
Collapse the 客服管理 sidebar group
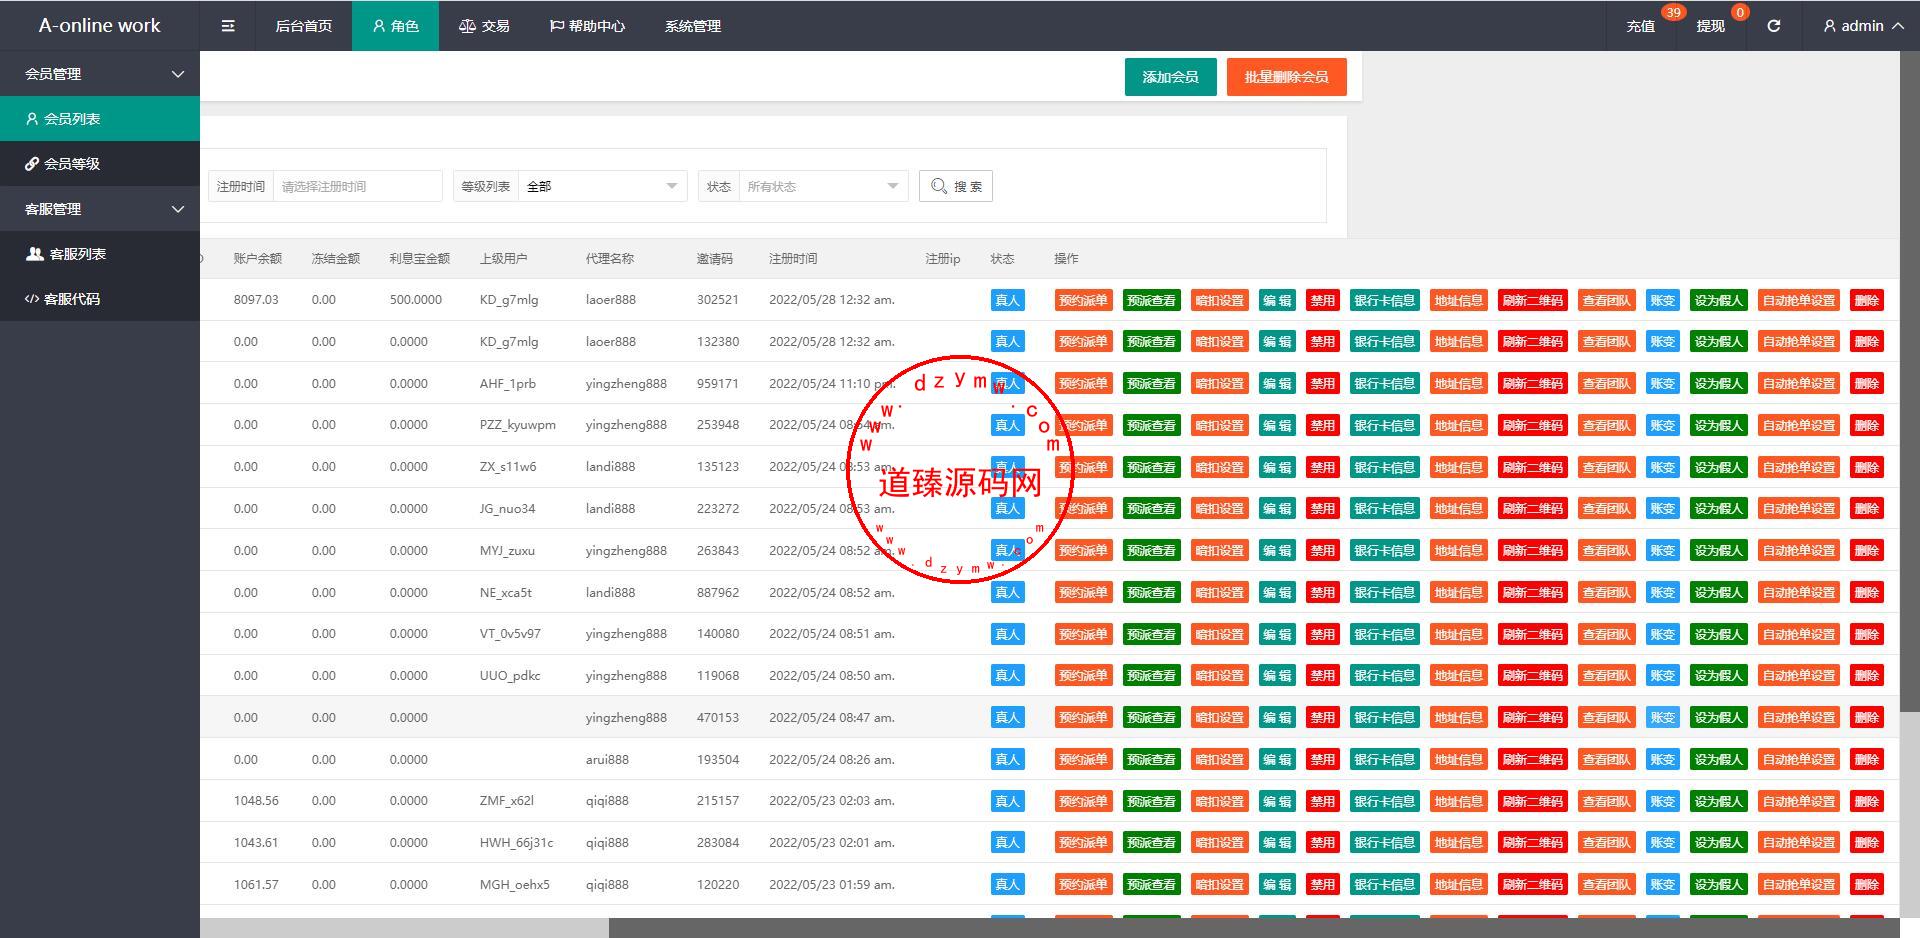tap(100, 209)
